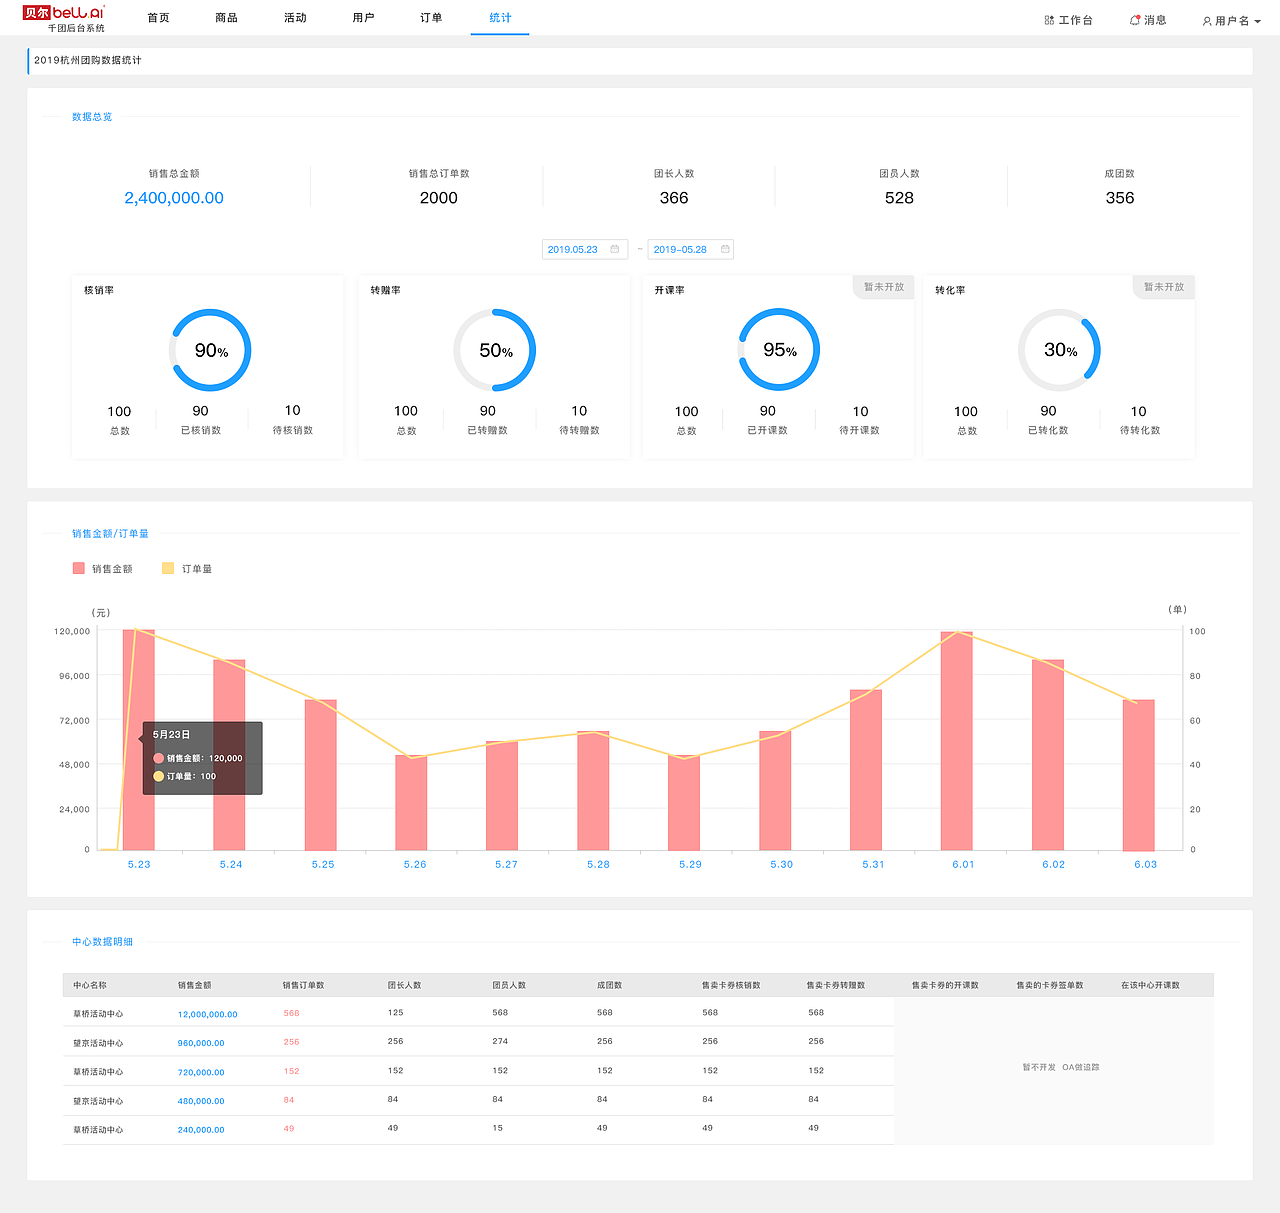
Task: Go to the 首页 tab
Action: pyautogui.click(x=158, y=18)
